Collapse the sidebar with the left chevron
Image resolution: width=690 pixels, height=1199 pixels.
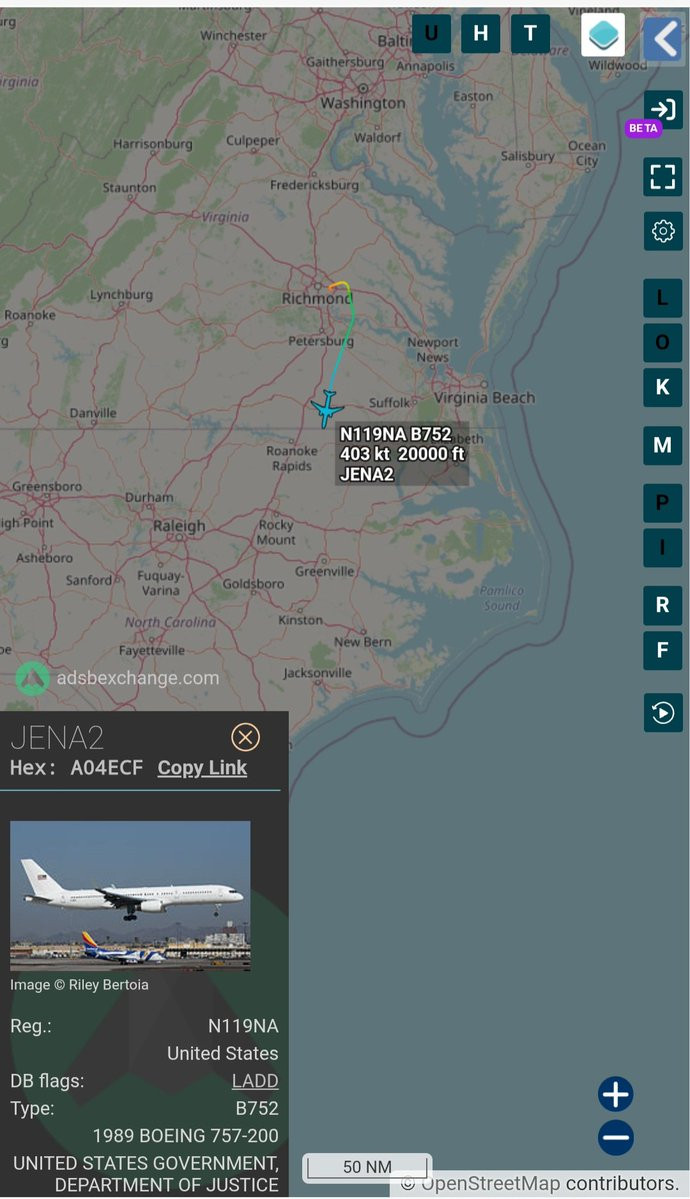(x=663, y=38)
